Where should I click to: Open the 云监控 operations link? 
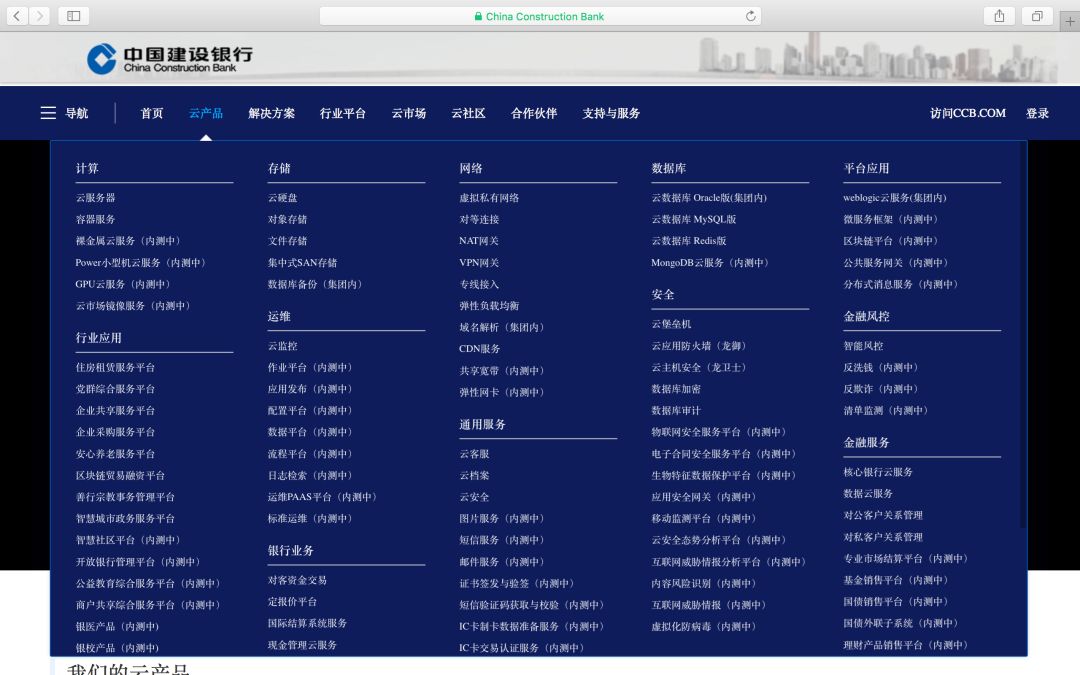pos(282,346)
